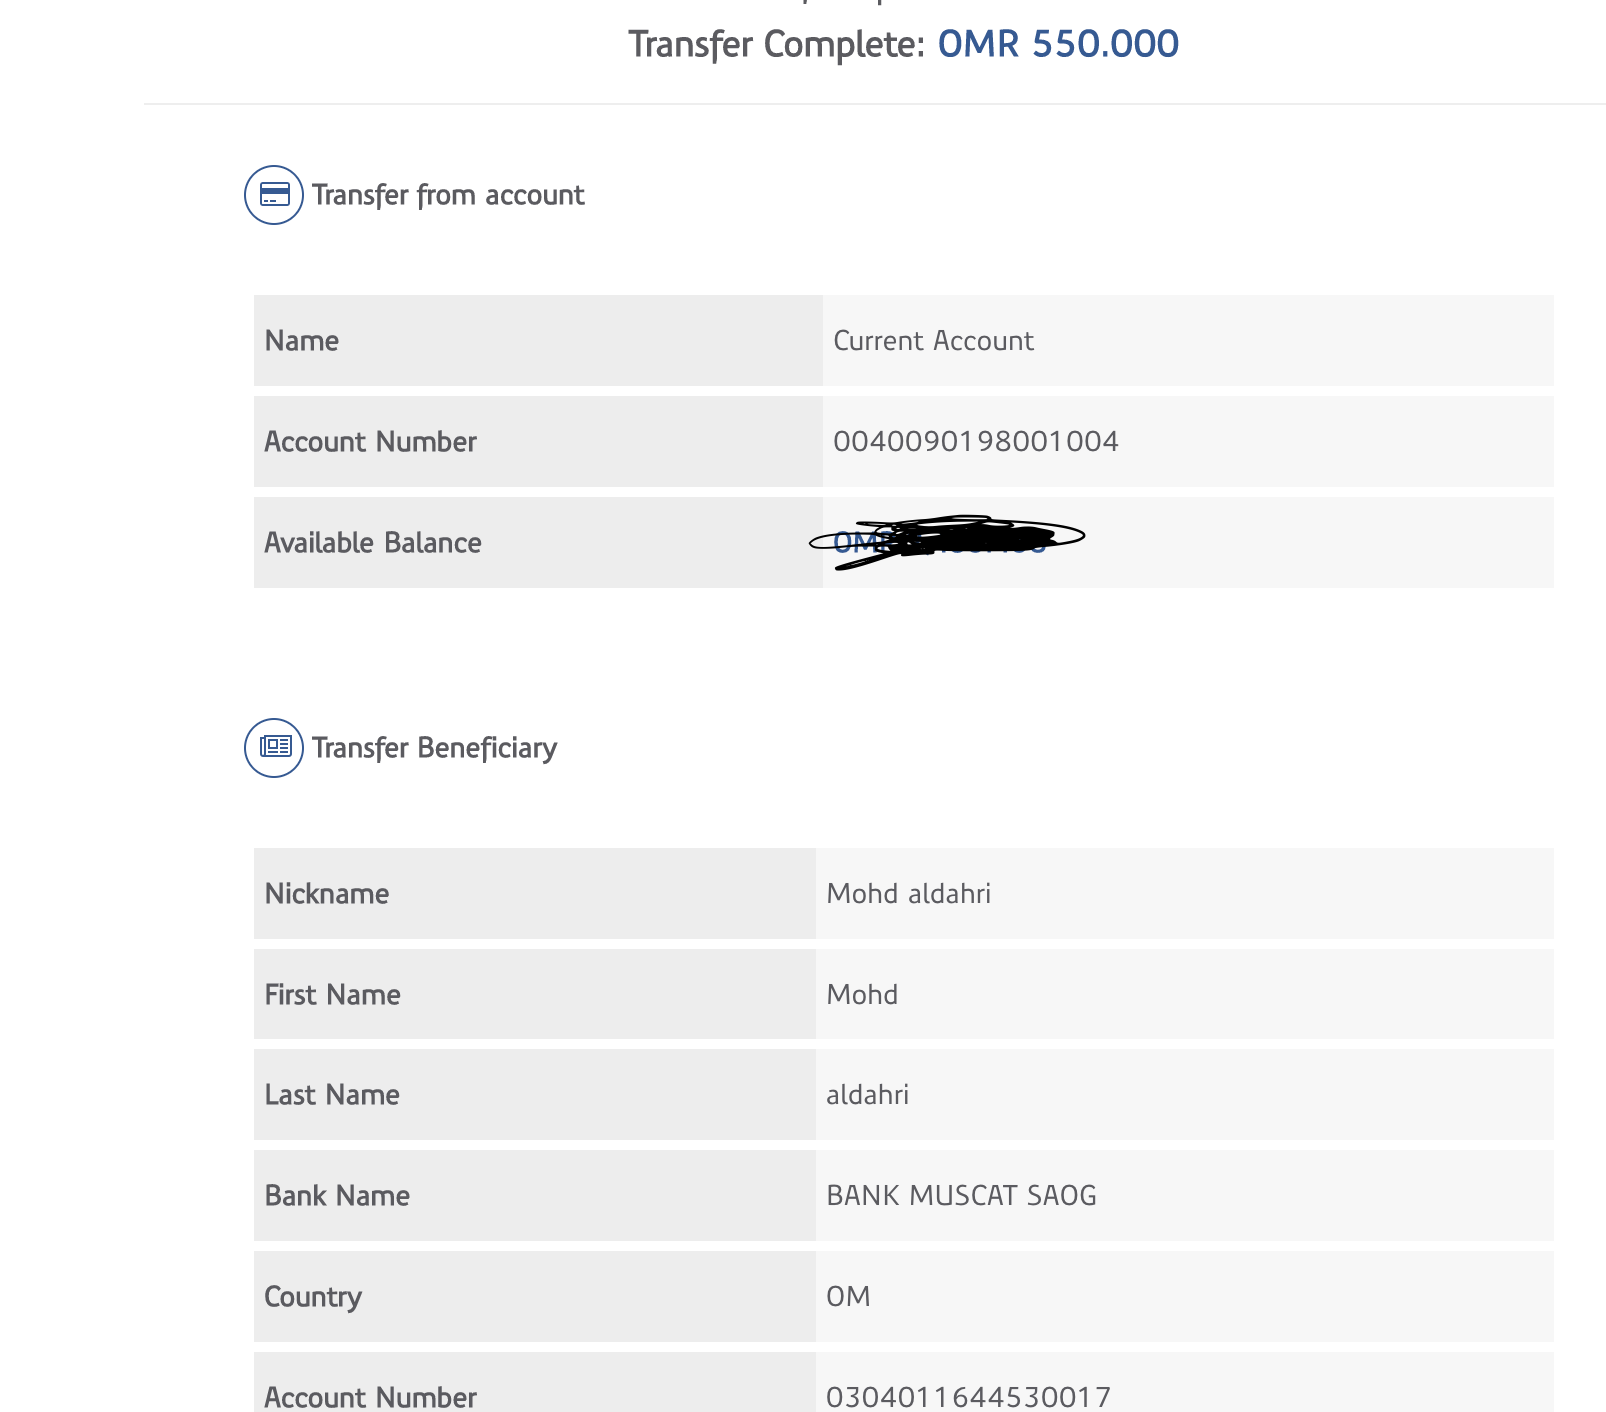
Task: Click the scribbled-out available balance value
Action: (x=945, y=541)
